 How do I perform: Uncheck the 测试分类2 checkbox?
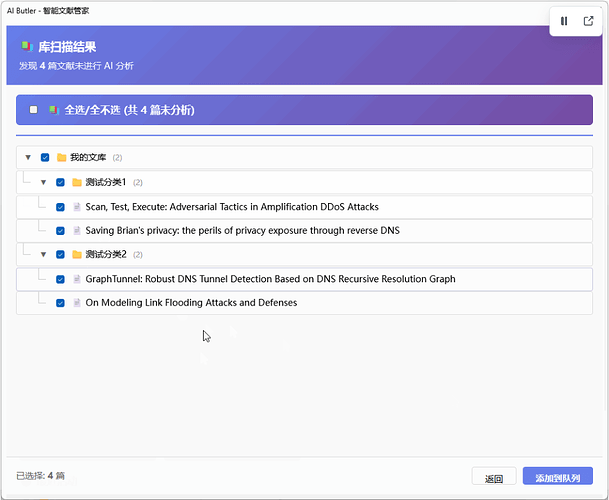pos(60,254)
